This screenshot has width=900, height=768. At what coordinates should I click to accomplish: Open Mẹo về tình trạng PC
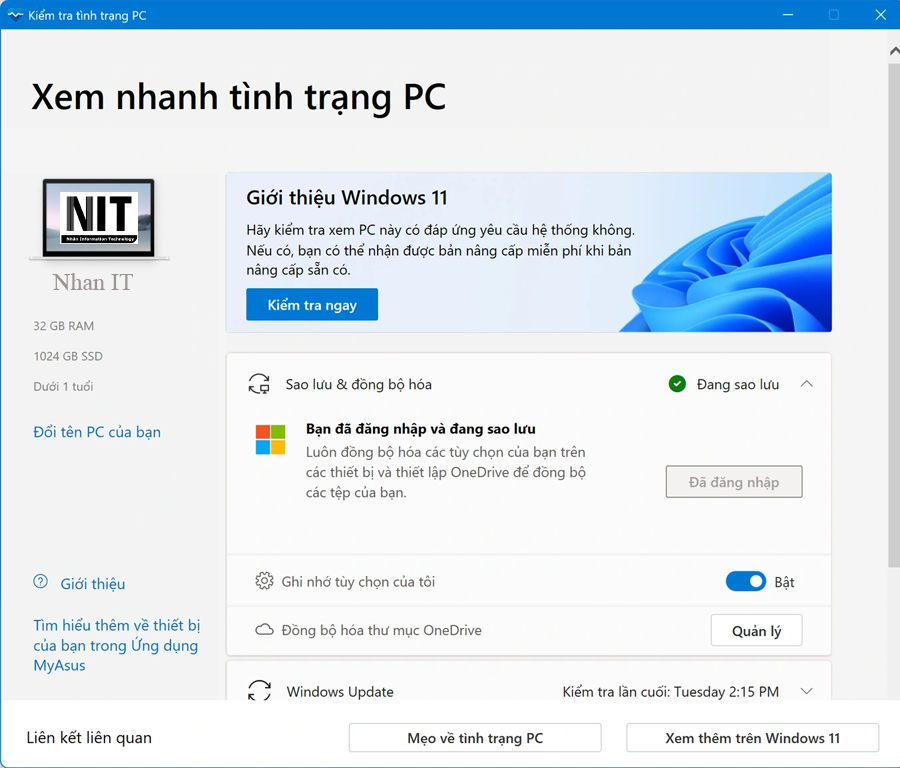click(475, 738)
